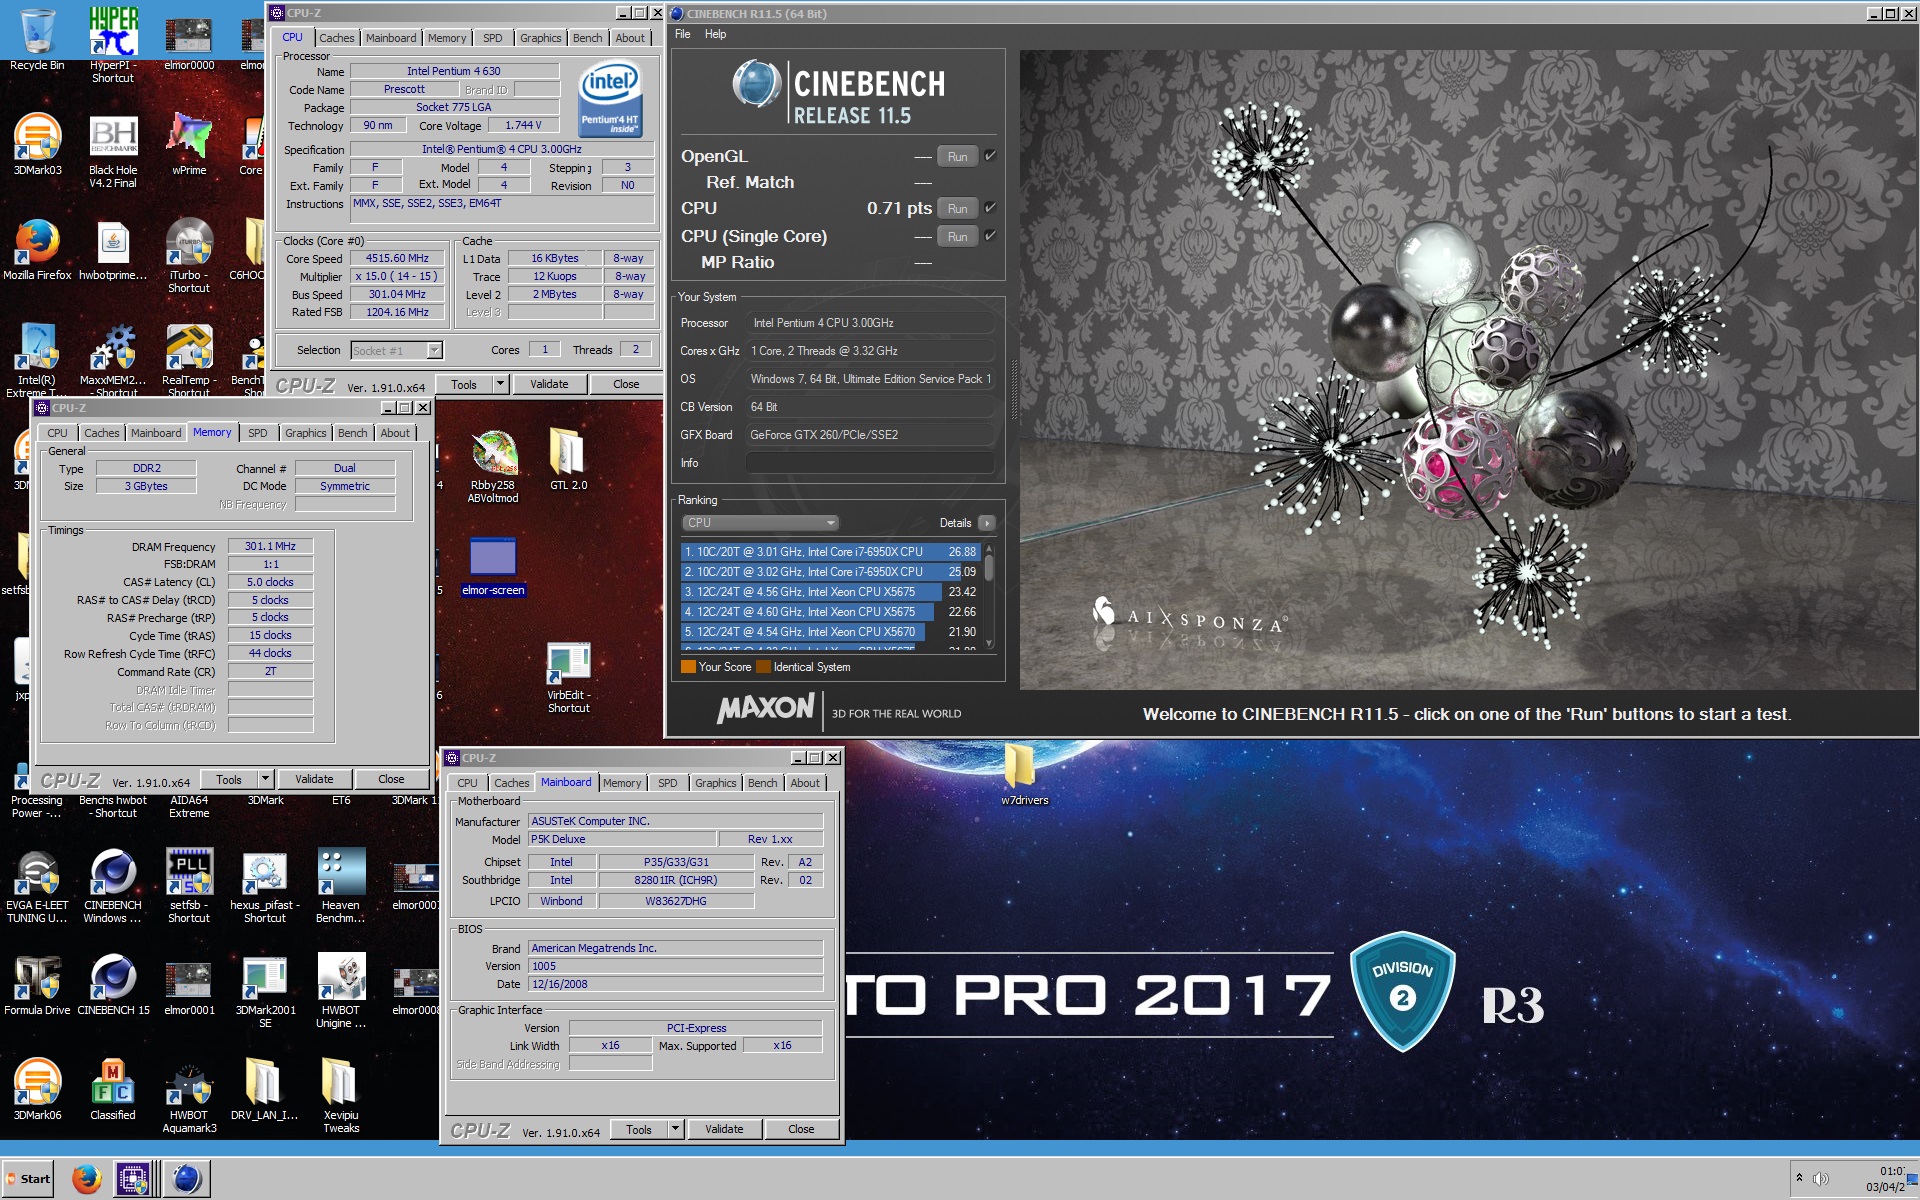Switch to Bench tab in top CPU-Z
Image resolution: width=1920 pixels, height=1200 pixels.
588,38
